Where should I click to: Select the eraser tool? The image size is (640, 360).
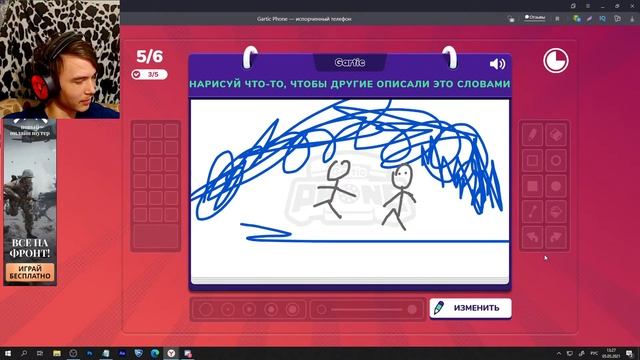tap(556, 135)
